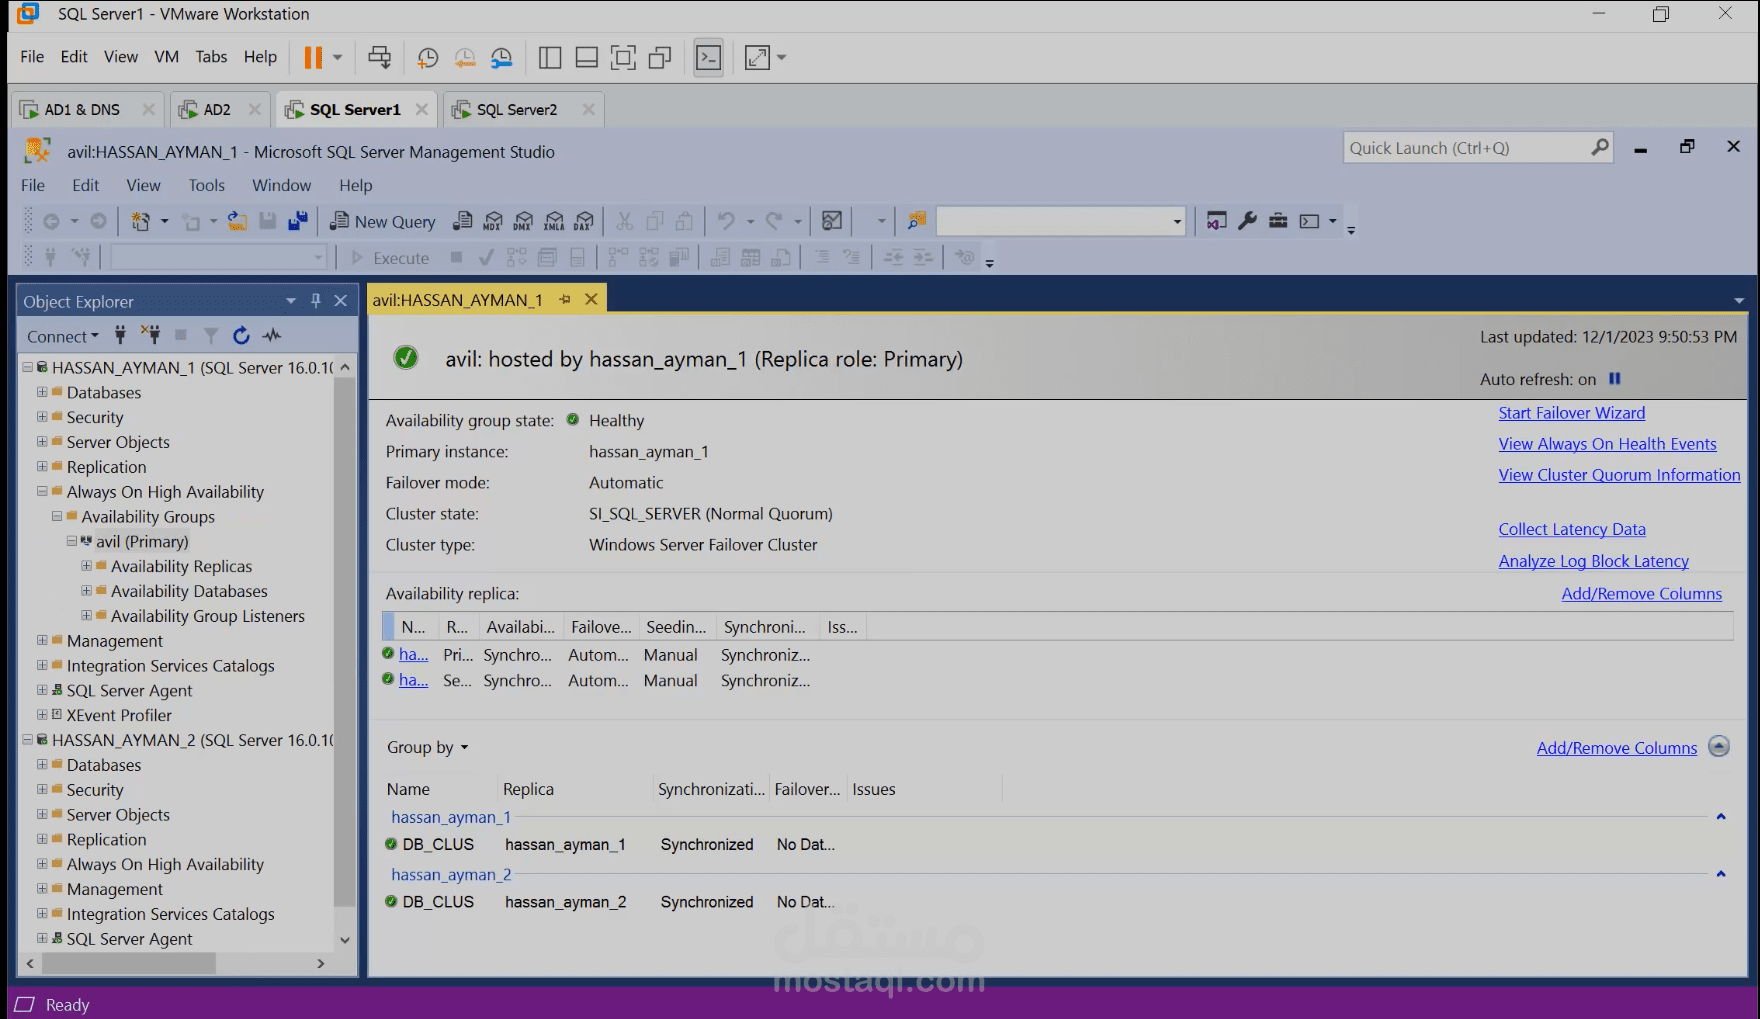The width and height of the screenshot is (1760, 1019).
Task: Click the Disconnect plug icon in Object Explorer
Action: 151,335
